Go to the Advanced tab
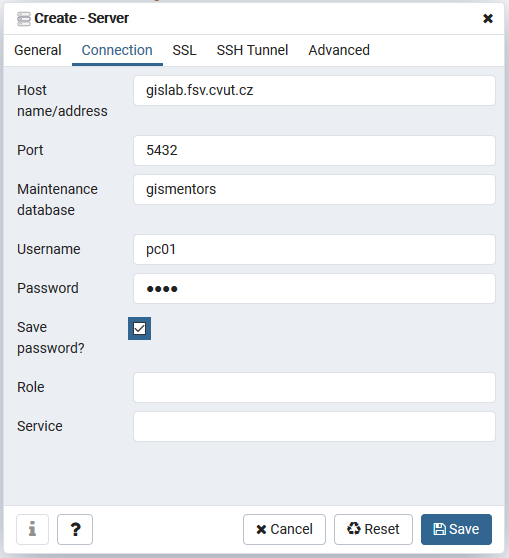The width and height of the screenshot is (509, 558). [339, 50]
